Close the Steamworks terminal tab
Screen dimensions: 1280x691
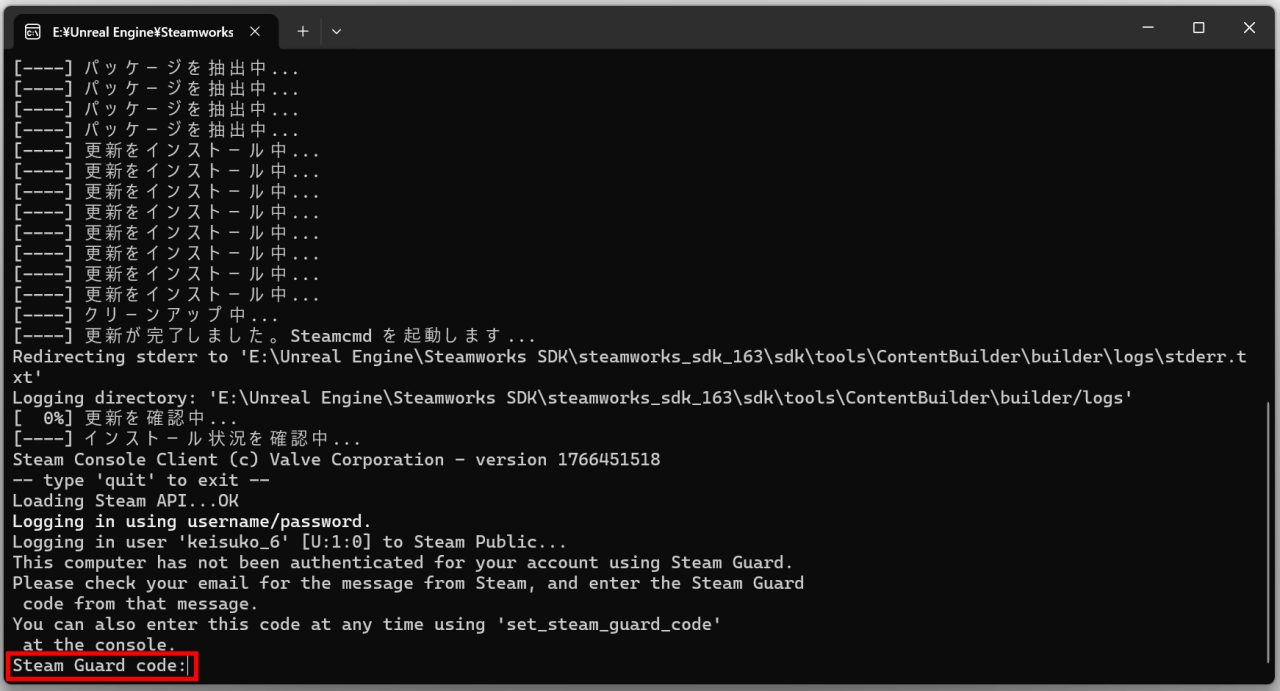255,31
